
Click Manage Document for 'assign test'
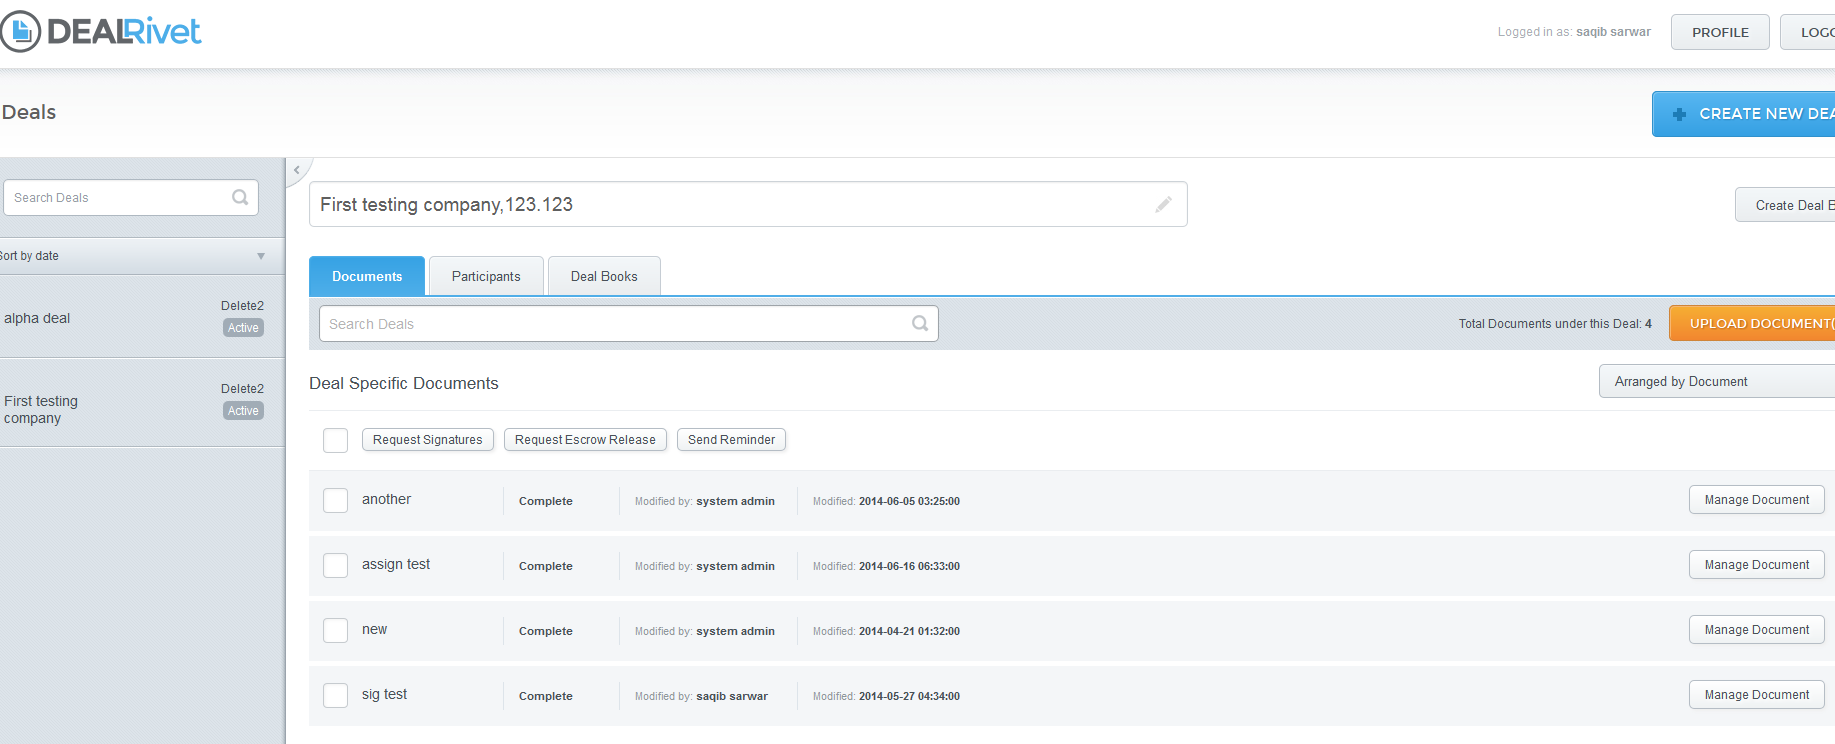click(x=1756, y=565)
